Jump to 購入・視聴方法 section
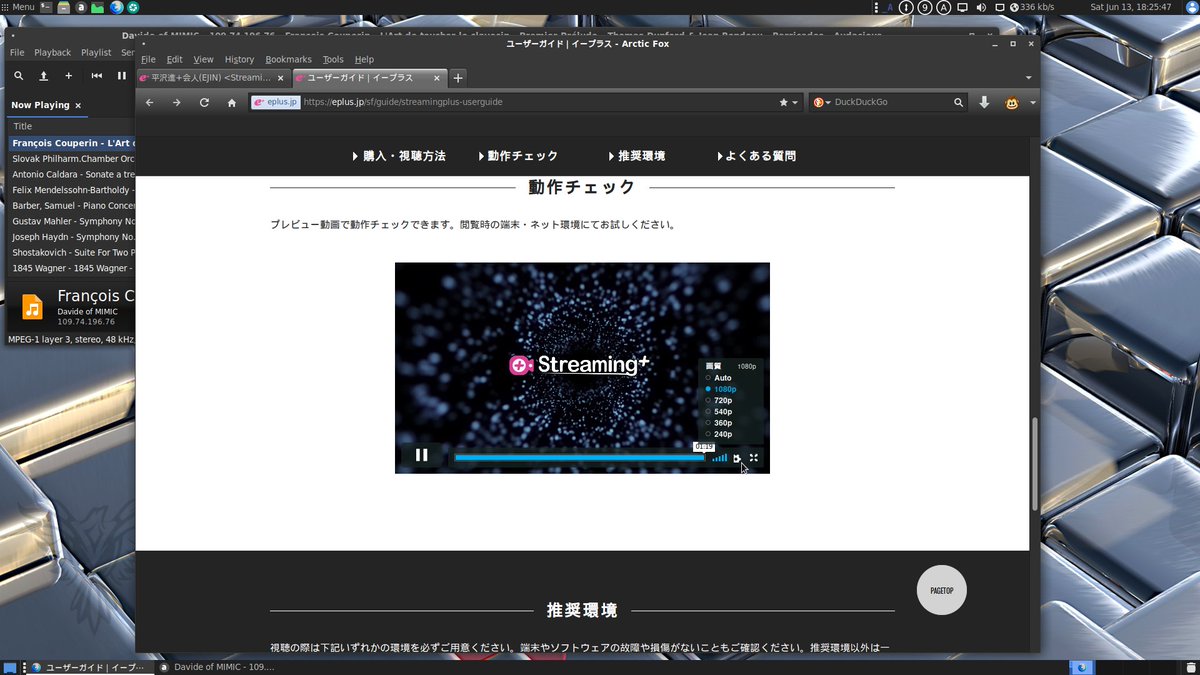1200x675 pixels. pyautogui.click(x=399, y=156)
